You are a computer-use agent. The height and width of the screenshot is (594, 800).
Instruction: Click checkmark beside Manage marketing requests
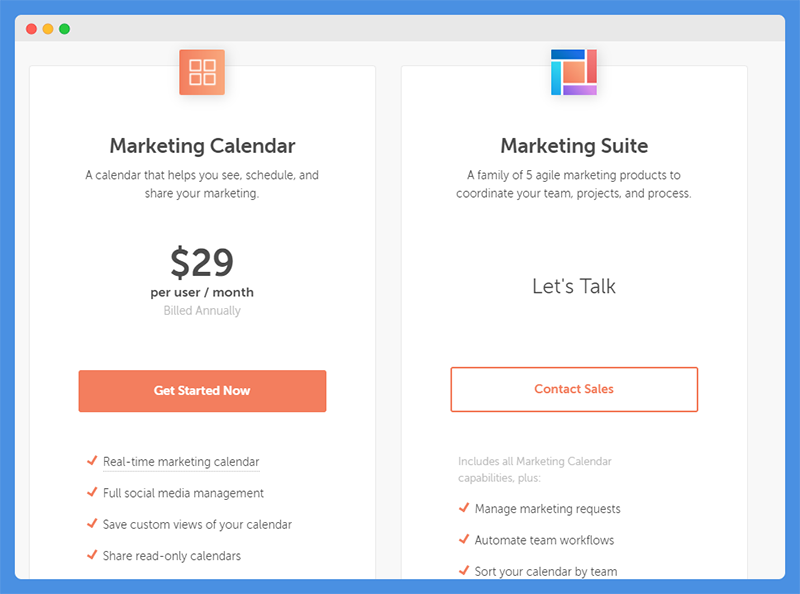pyautogui.click(x=464, y=508)
